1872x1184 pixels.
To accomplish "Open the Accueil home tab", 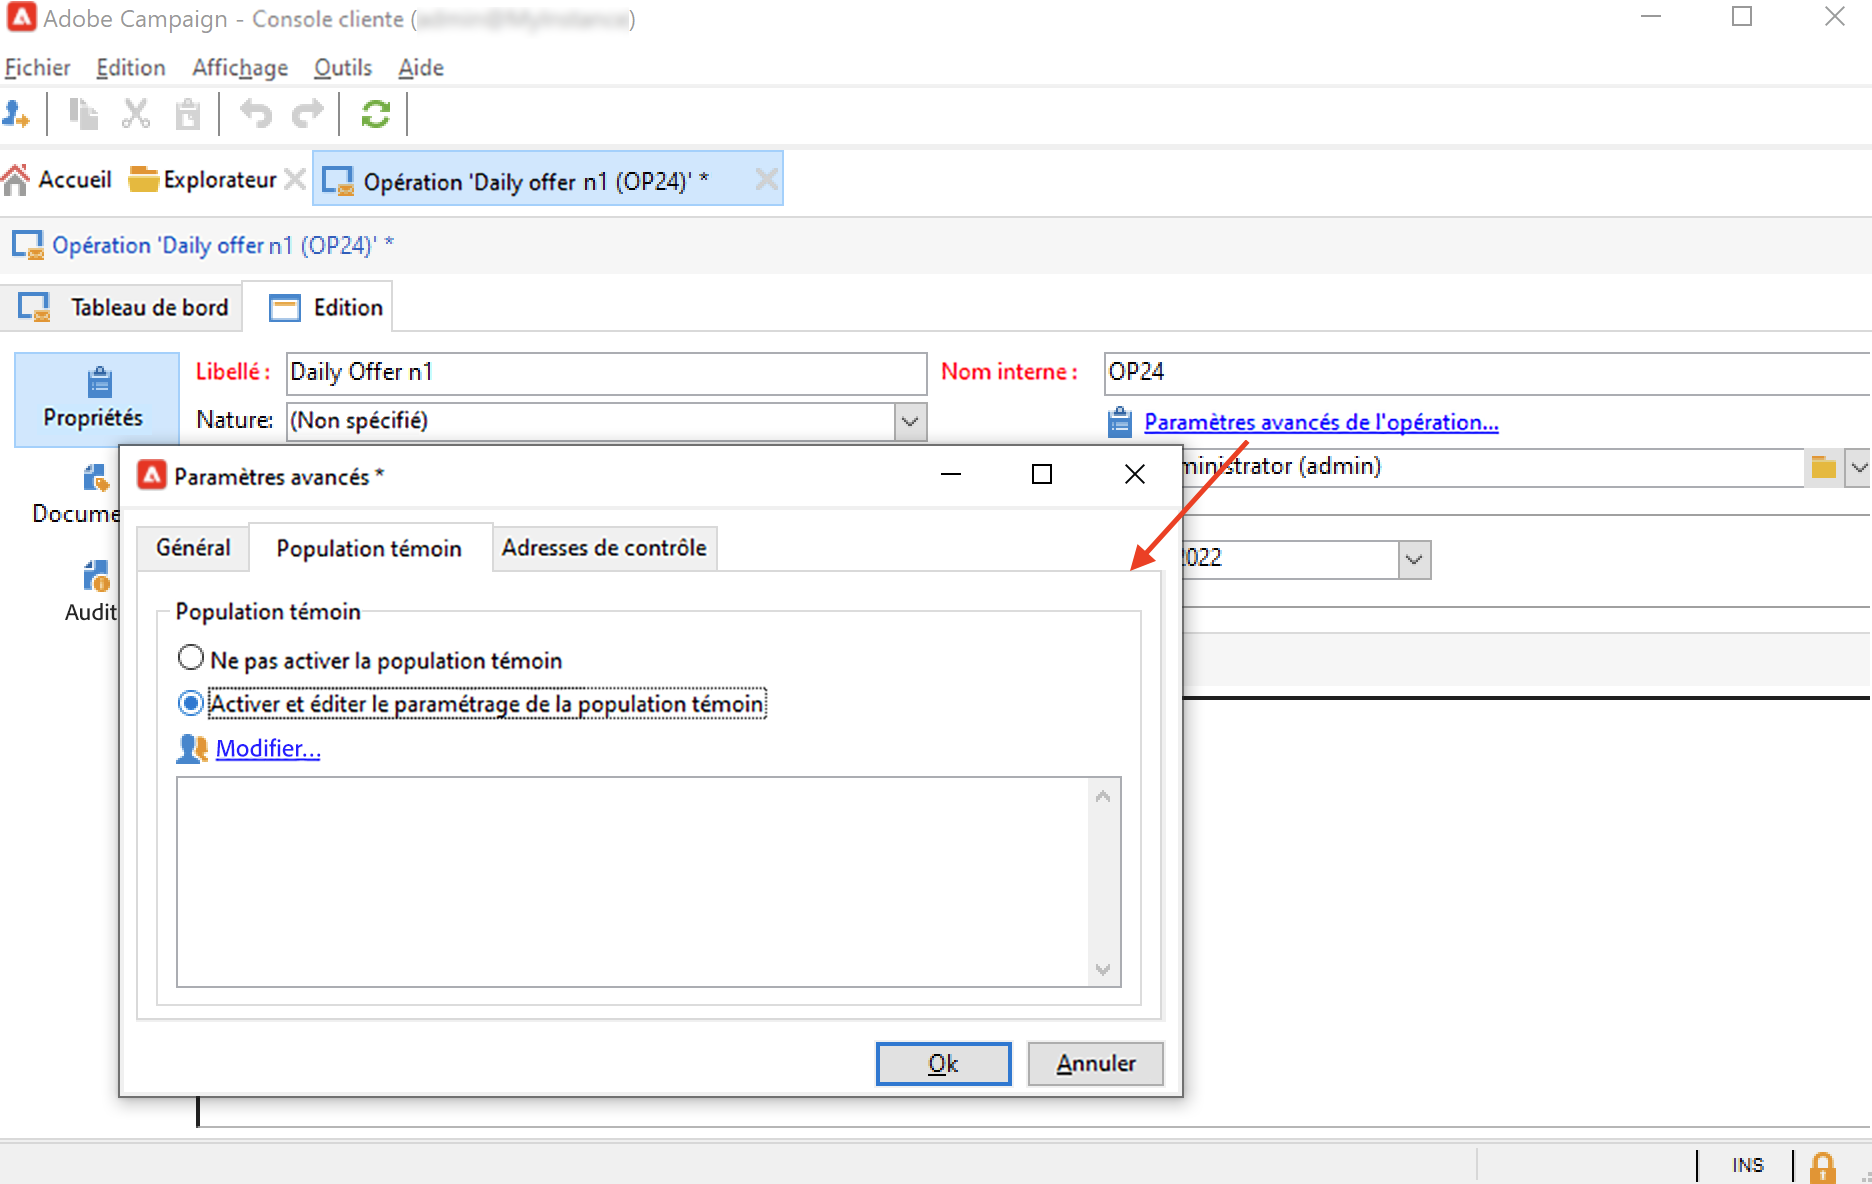I will tap(57, 180).
